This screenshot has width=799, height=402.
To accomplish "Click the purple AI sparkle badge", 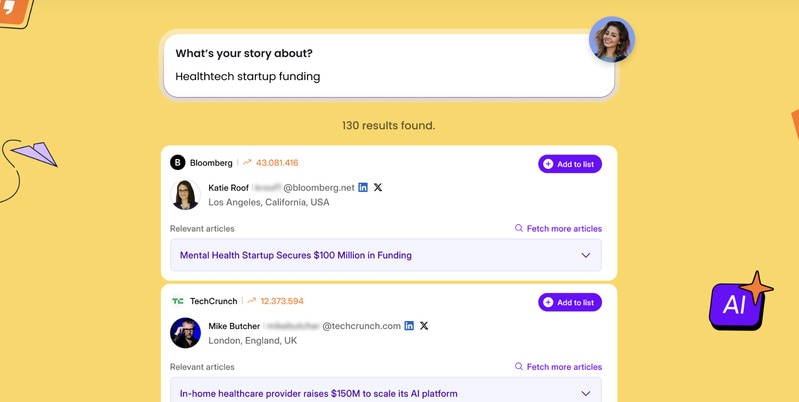I will [x=738, y=303].
